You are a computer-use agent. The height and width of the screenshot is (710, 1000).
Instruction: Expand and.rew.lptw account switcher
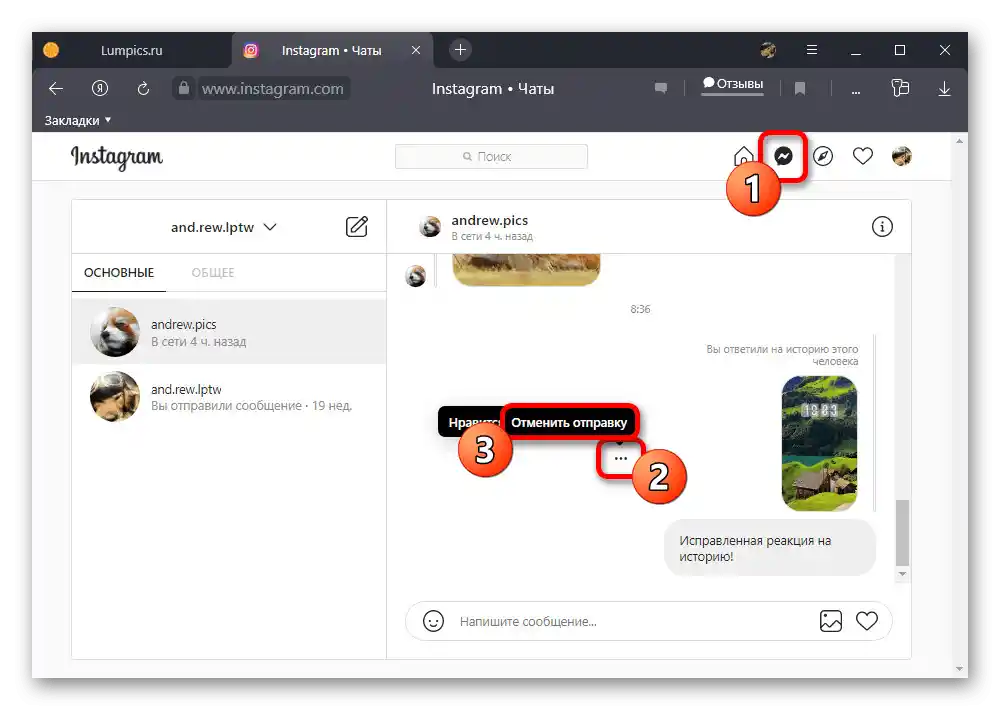[223, 227]
